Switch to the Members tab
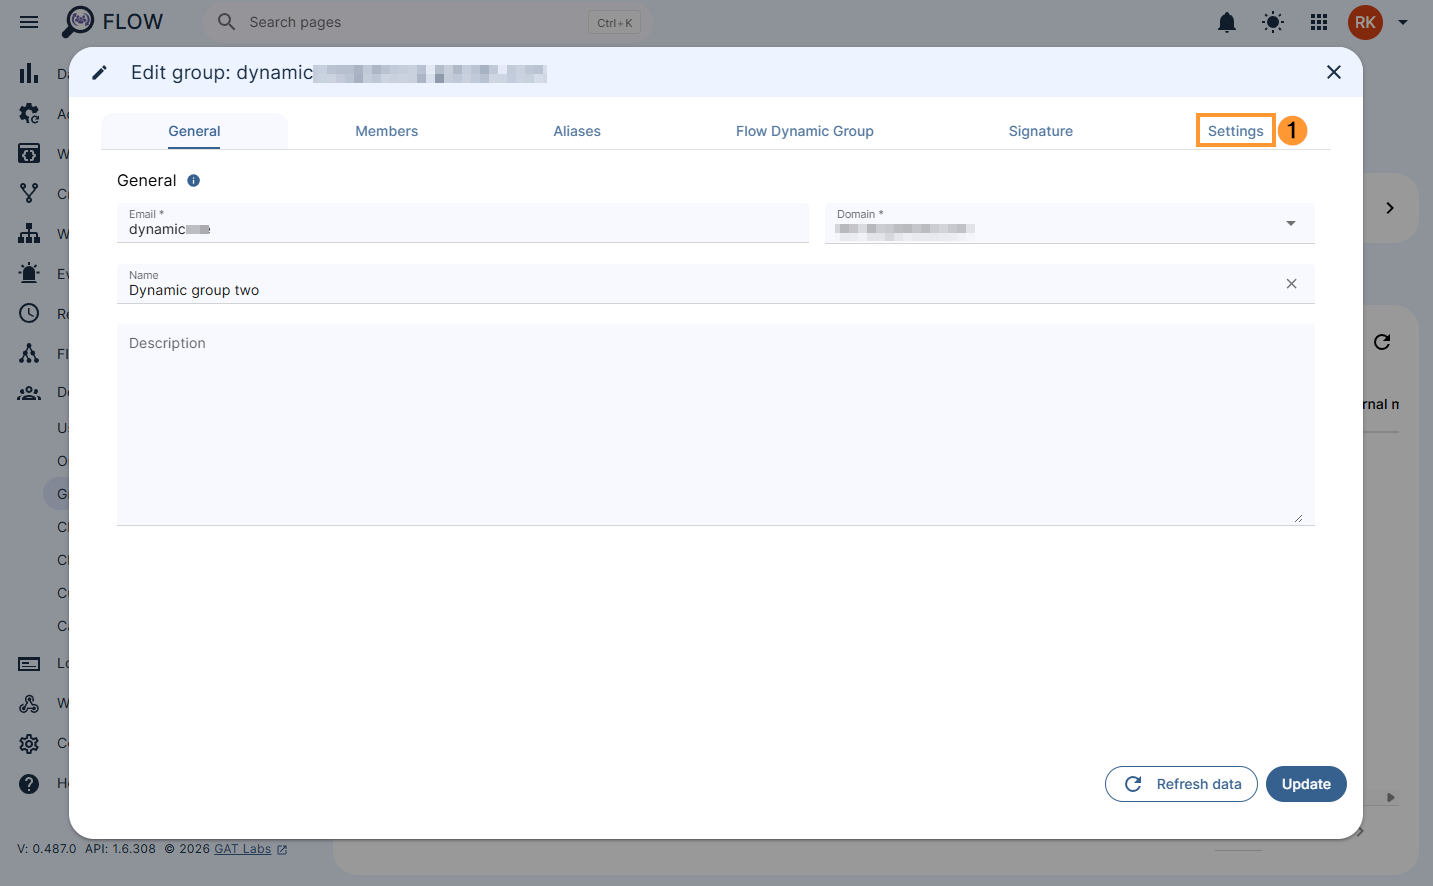1433x886 pixels. coord(387,131)
